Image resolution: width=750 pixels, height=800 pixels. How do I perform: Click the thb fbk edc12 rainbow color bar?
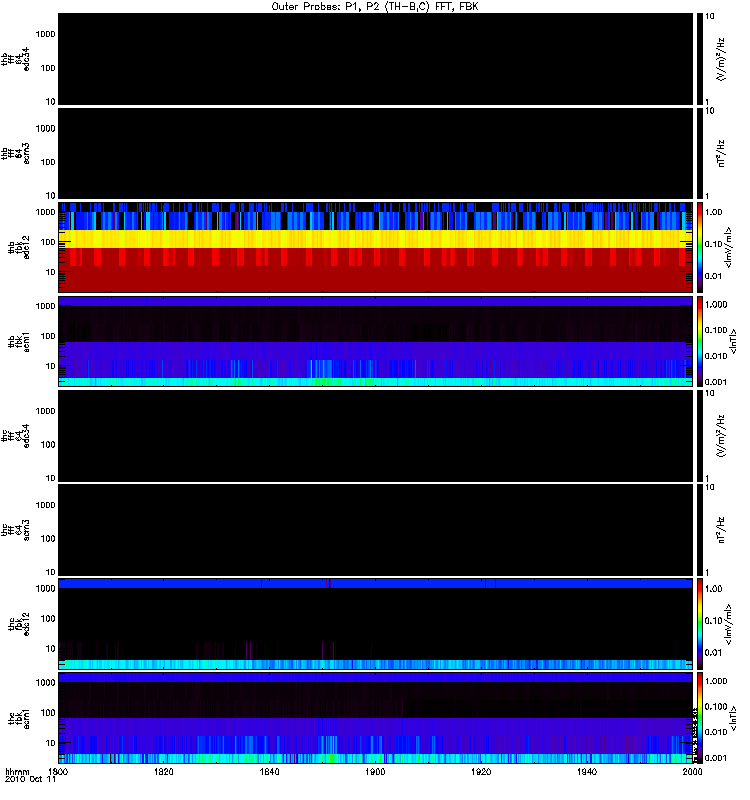699,247
